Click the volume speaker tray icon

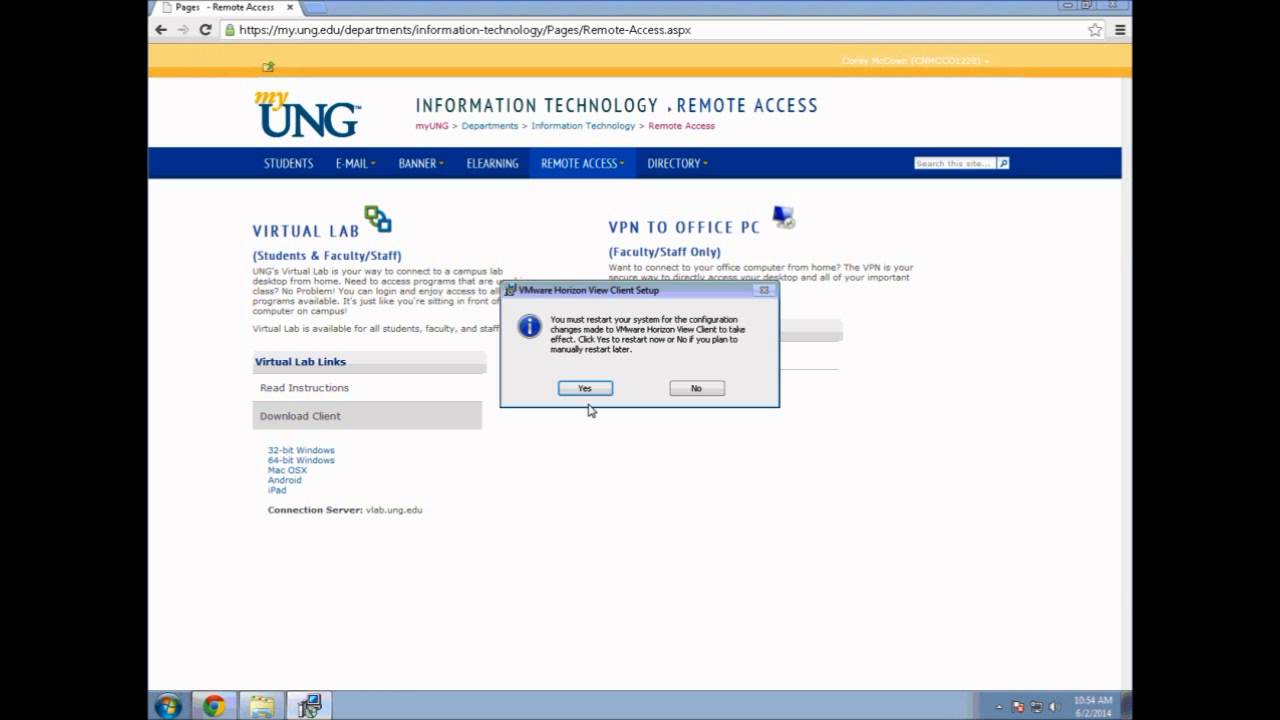[1053, 707]
